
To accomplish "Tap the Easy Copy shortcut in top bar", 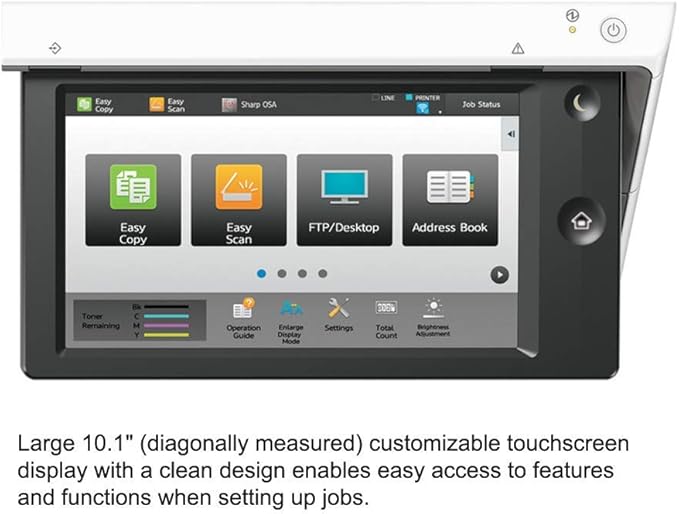I will (95, 104).
